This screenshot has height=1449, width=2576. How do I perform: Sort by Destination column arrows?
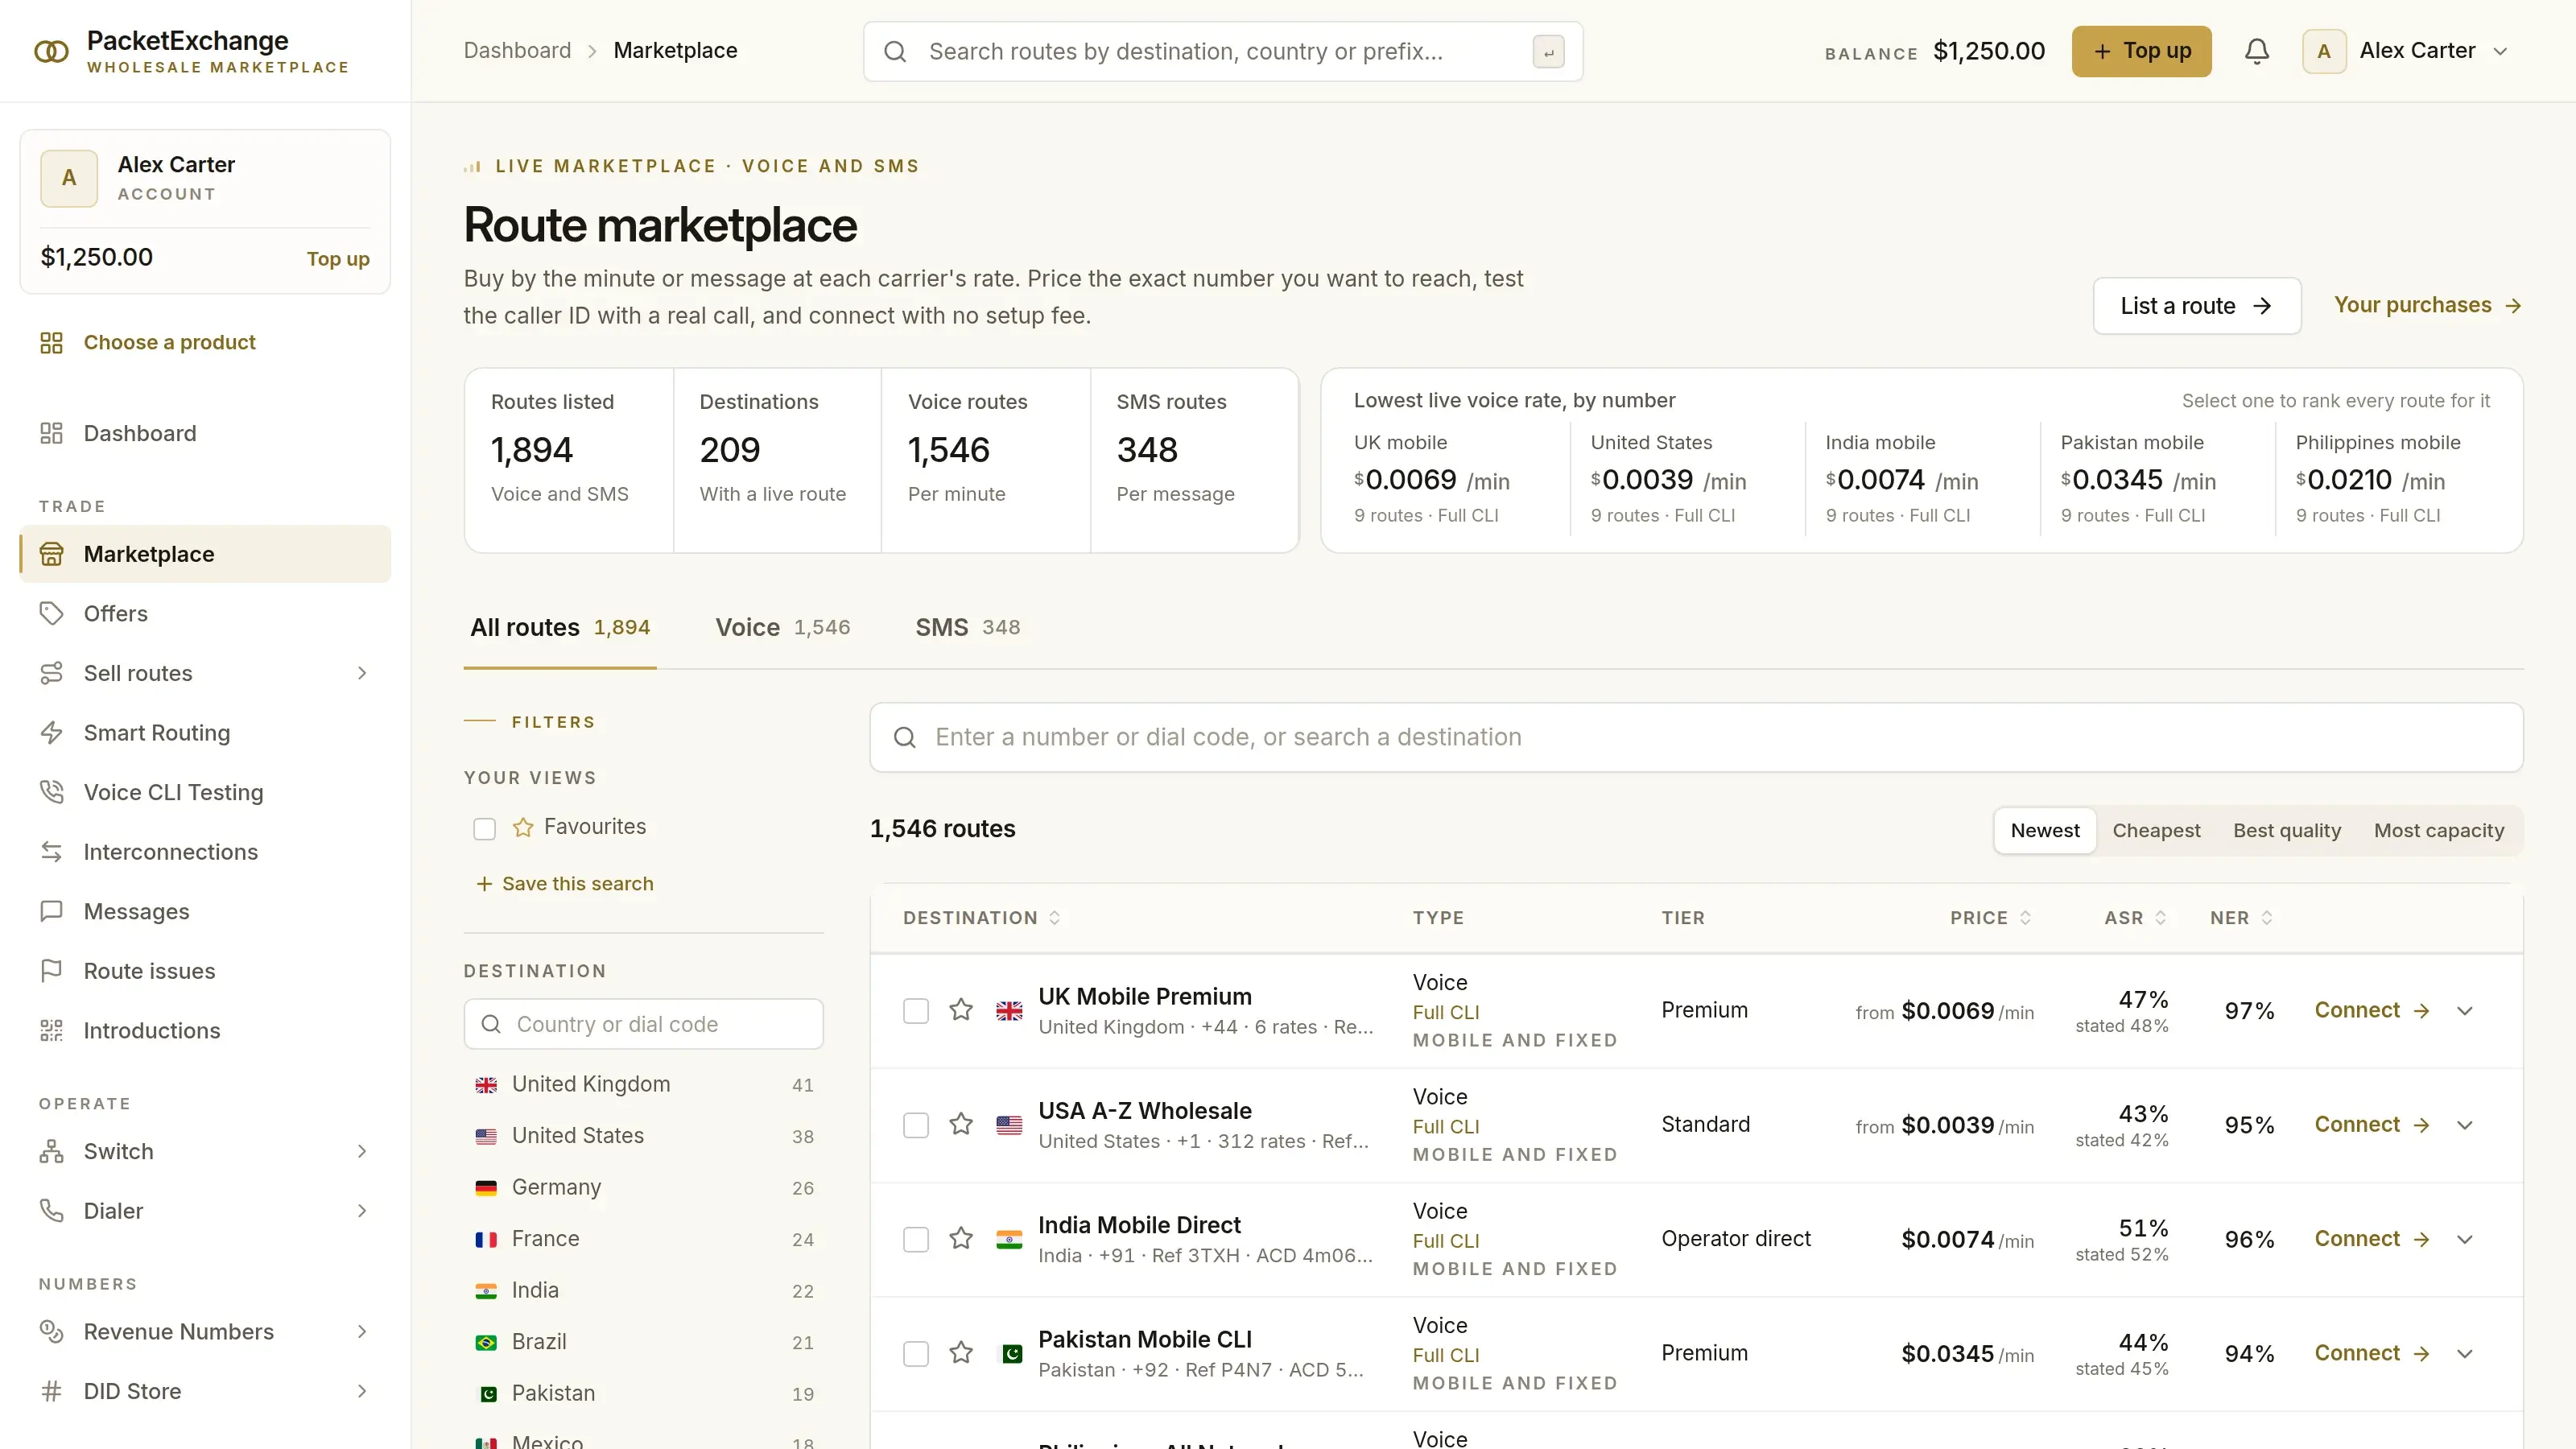click(x=1054, y=918)
